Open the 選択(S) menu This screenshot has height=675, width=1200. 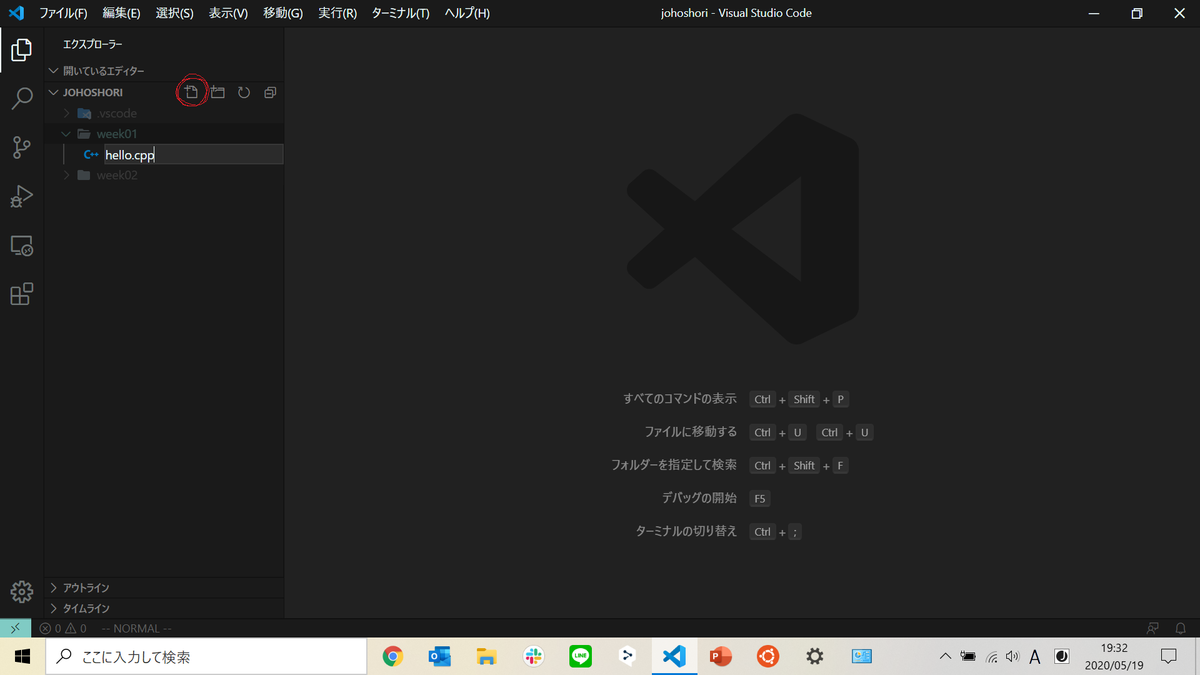[175, 13]
